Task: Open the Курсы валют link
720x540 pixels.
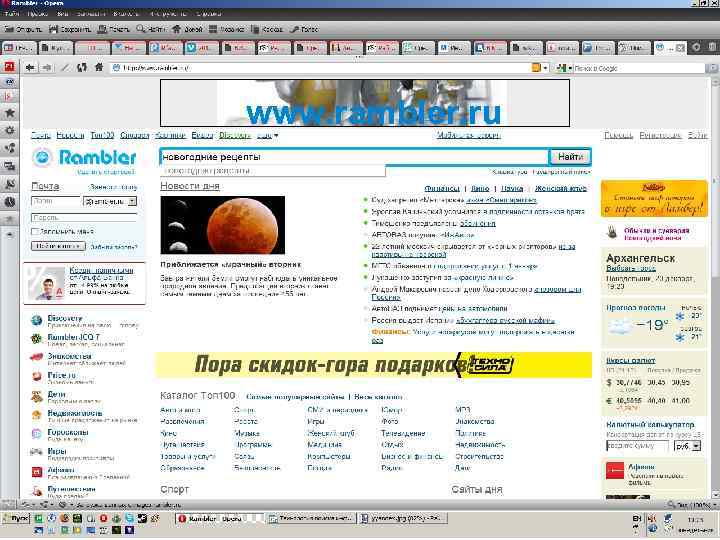Action: click(x=630, y=360)
